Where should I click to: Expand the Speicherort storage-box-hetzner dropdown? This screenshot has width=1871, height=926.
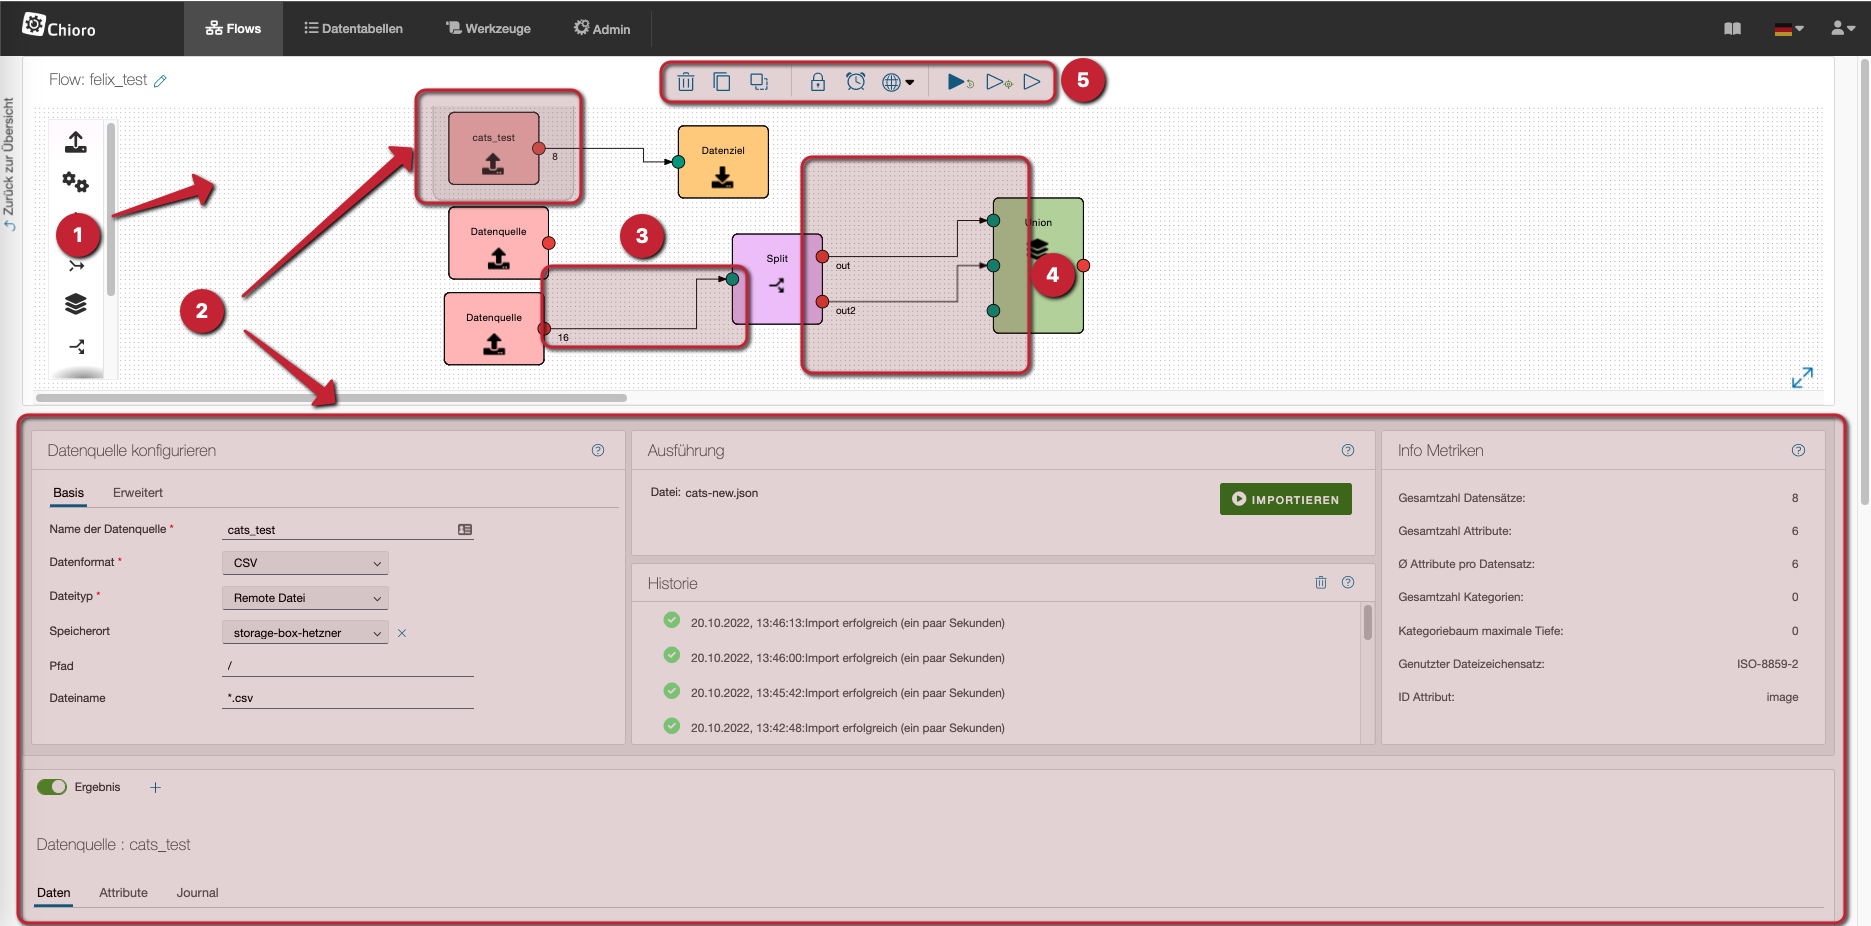pyautogui.click(x=305, y=633)
